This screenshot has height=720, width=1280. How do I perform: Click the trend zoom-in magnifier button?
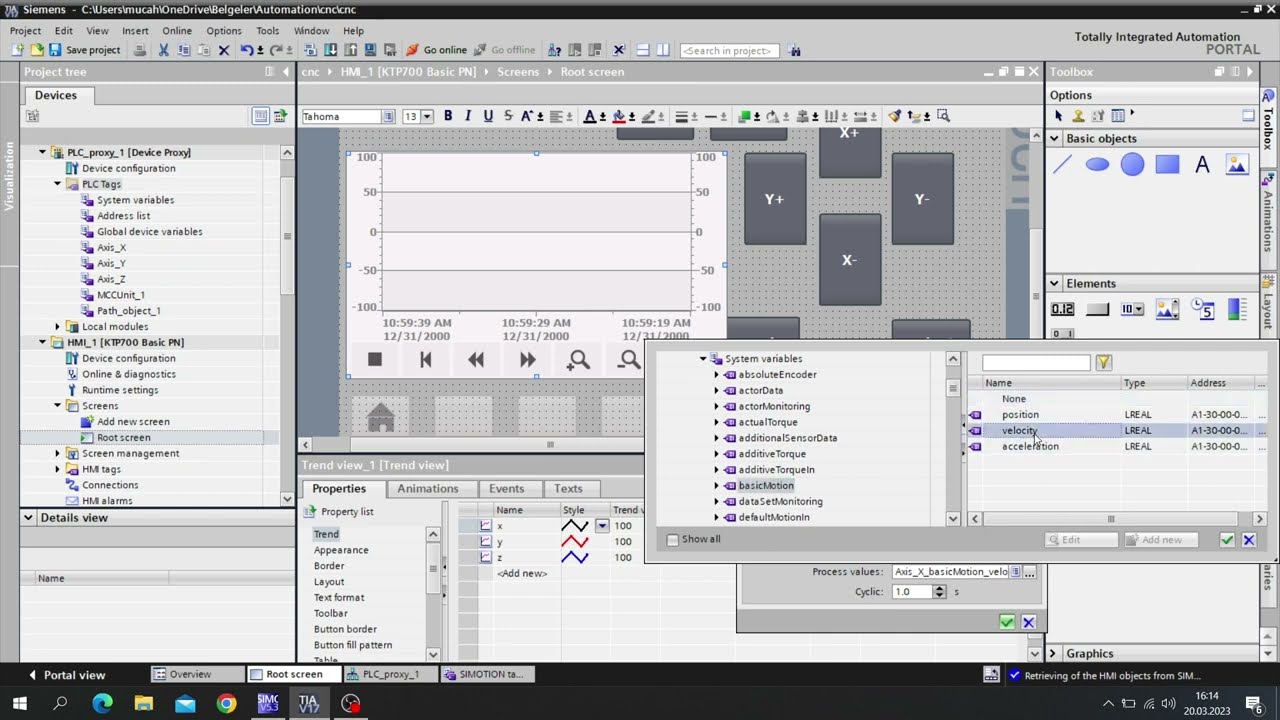click(x=578, y=359)
